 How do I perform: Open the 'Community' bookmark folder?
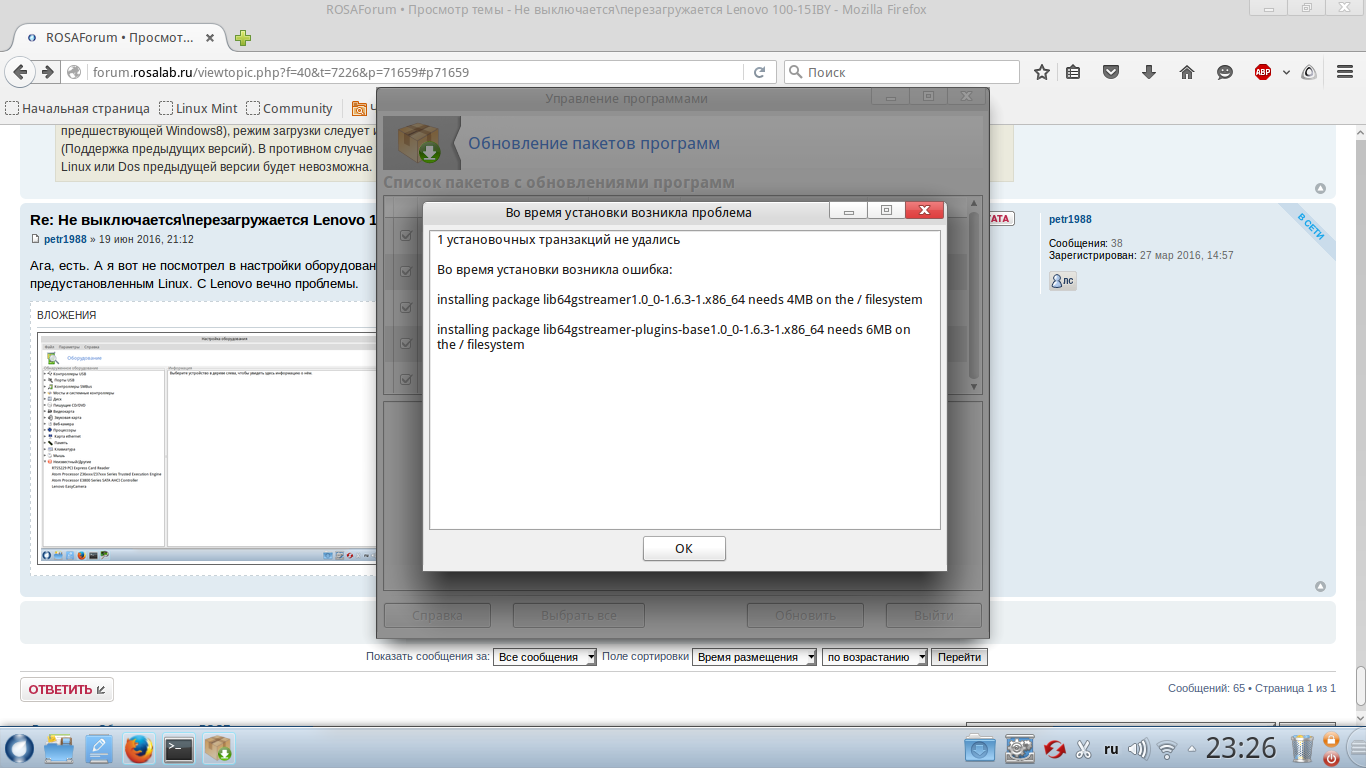click(x=289, y=108)
